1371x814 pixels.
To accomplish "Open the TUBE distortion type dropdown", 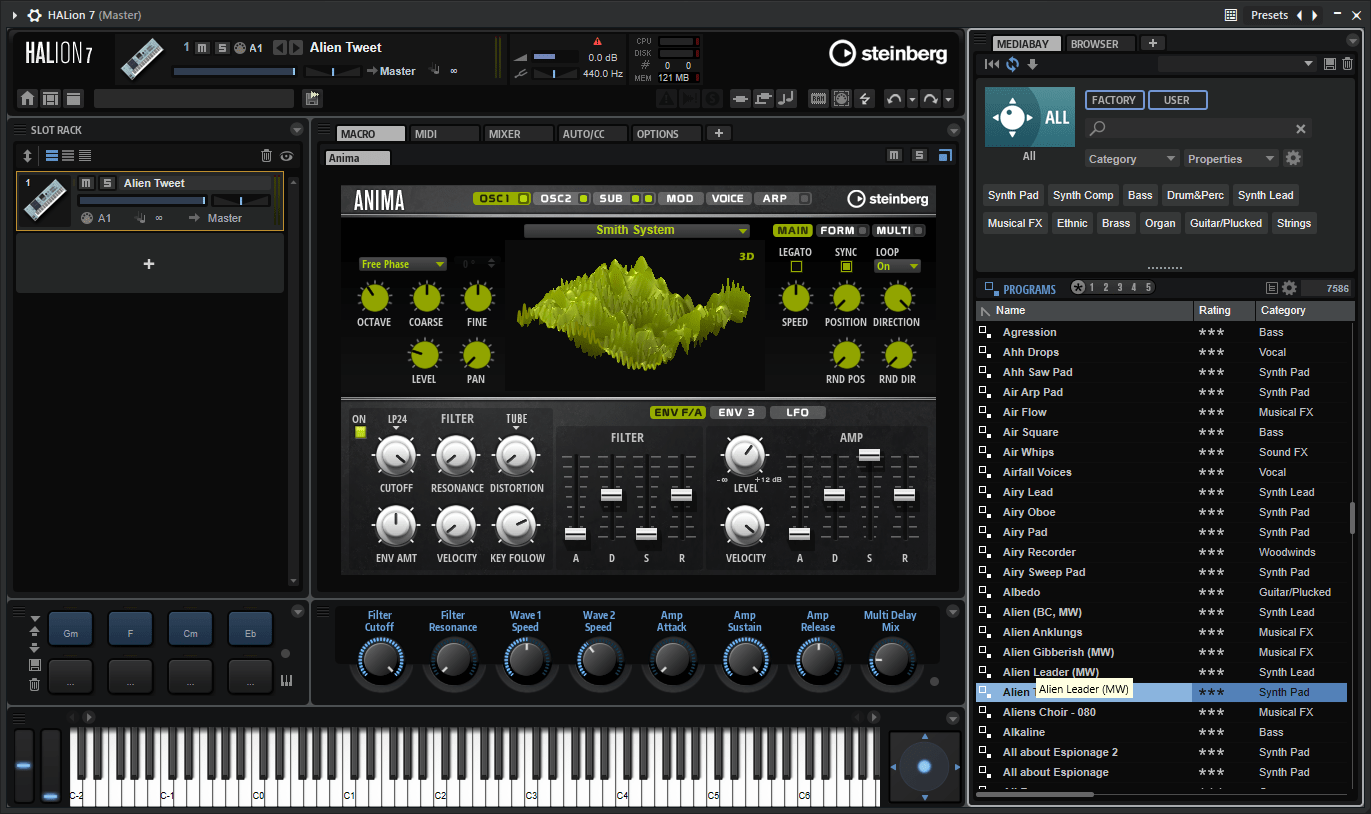I will [516, 422].
